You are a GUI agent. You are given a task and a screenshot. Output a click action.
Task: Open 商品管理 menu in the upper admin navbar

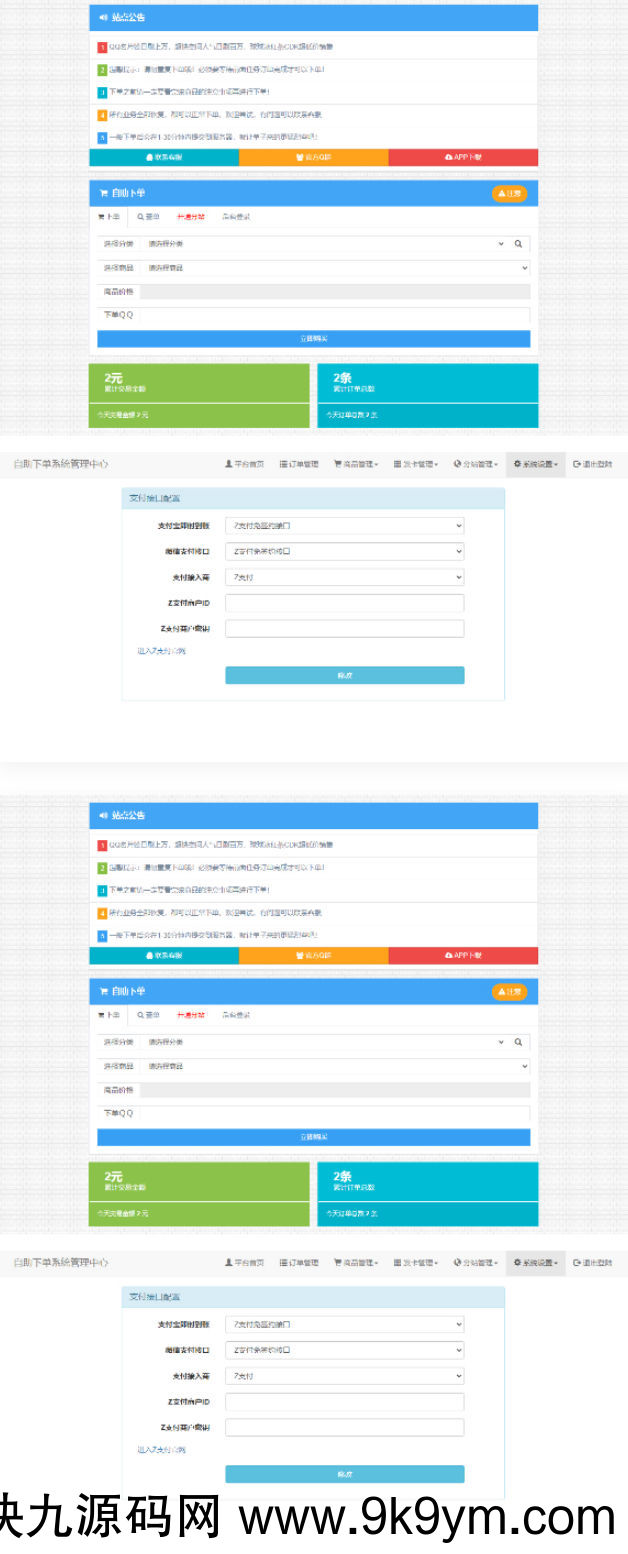pyautogui.click(x=356, y=464)
